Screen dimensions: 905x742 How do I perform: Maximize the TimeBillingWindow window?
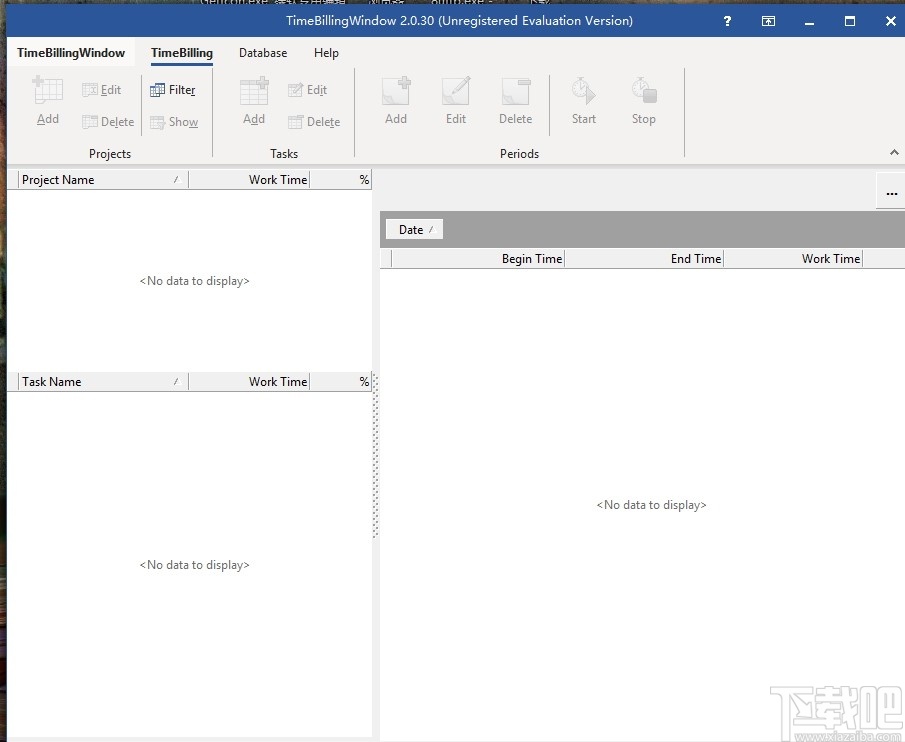(850, 21)
